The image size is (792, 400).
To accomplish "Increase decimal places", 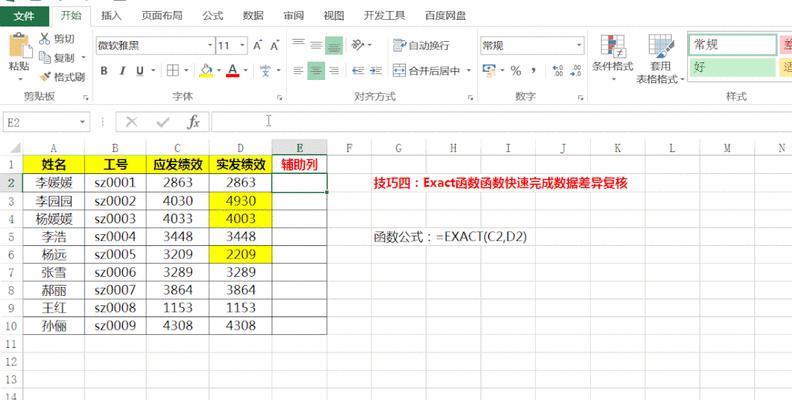I will pos(558,71).
